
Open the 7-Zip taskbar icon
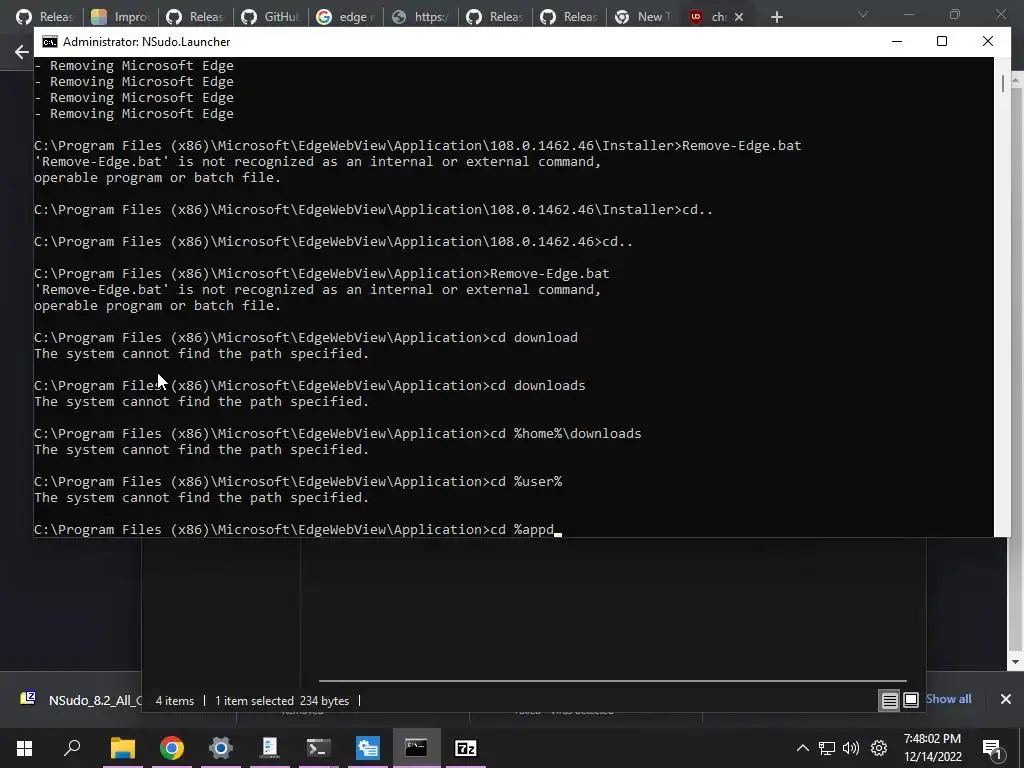466,748
